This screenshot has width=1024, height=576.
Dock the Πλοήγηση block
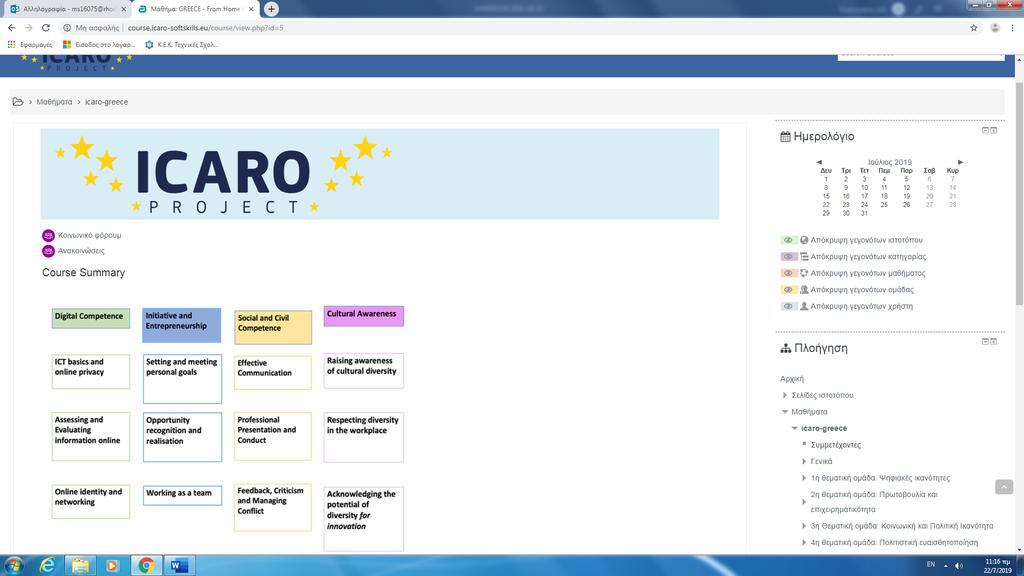pyautogui.click(x=994, y=342)
